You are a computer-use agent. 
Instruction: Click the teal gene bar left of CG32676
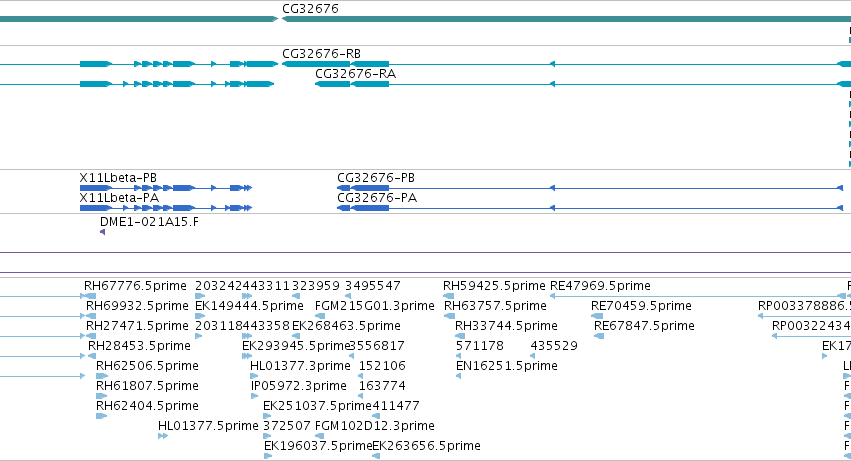[x=138, y=19]
